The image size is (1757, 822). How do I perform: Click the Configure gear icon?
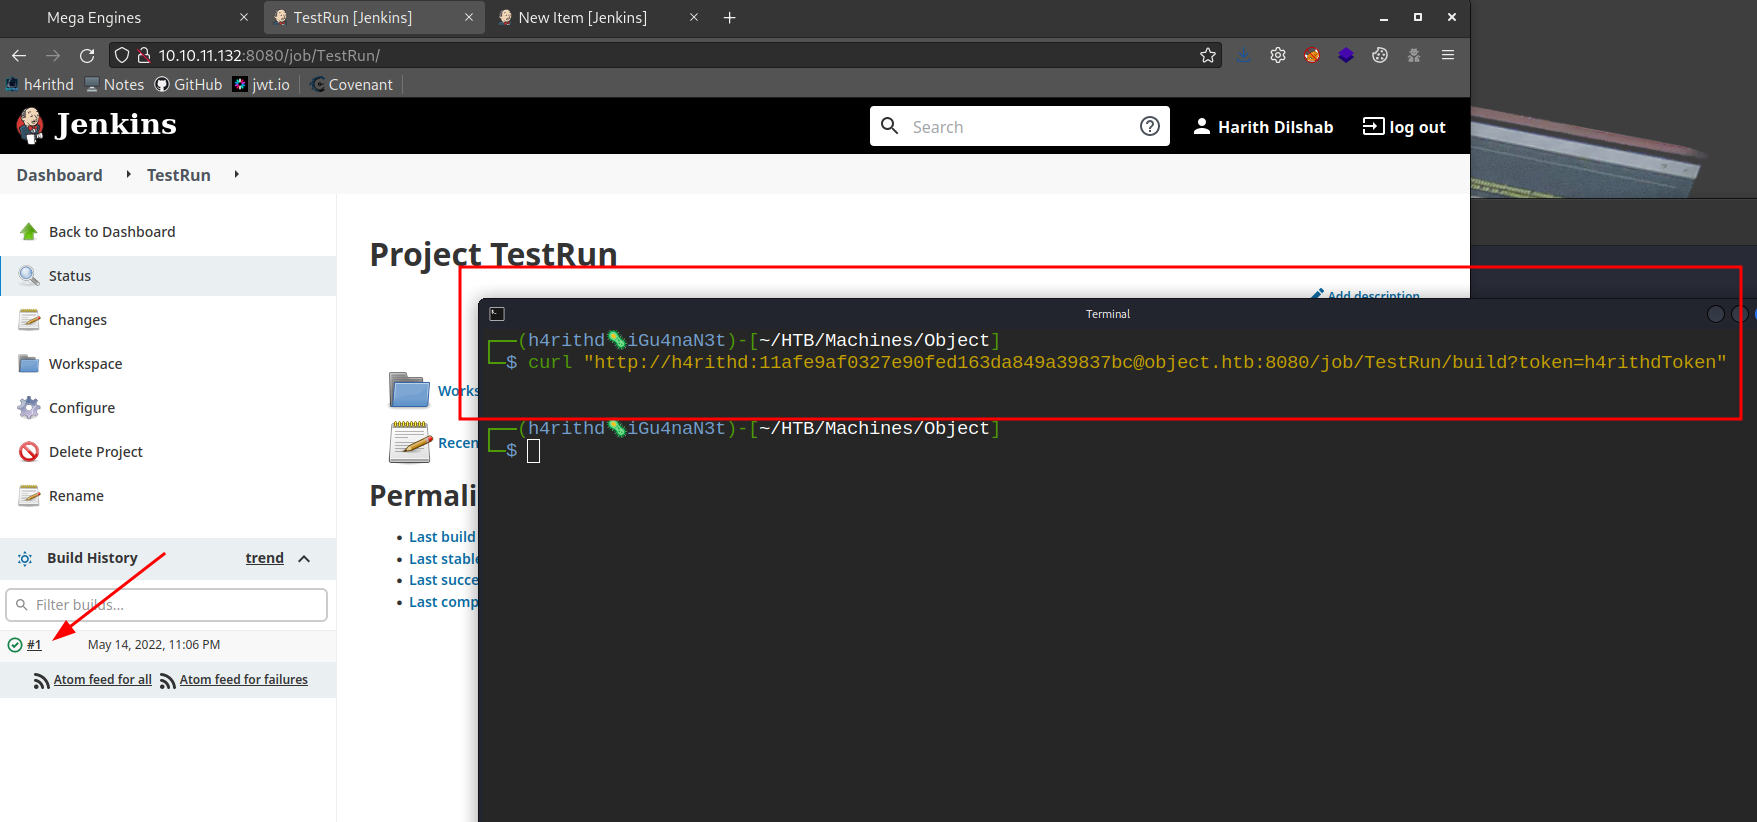pyautogui.click(x=29, y=408)
